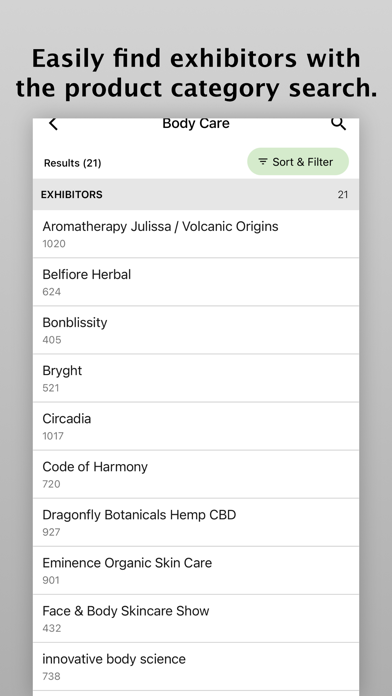
Task: View Dragonfly Botanicals Hemp CBD details
Action: [x=196, y=522]
